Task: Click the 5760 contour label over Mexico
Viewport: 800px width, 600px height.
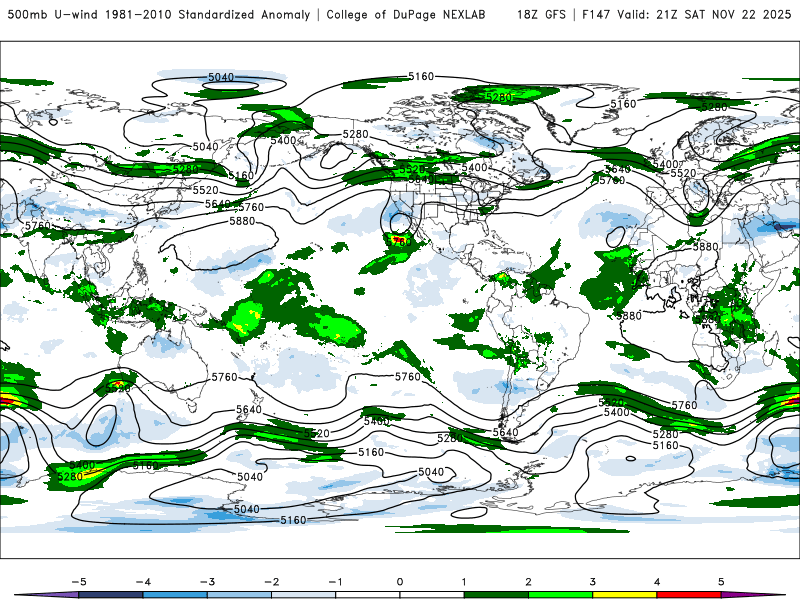Action: coord(398,242)
